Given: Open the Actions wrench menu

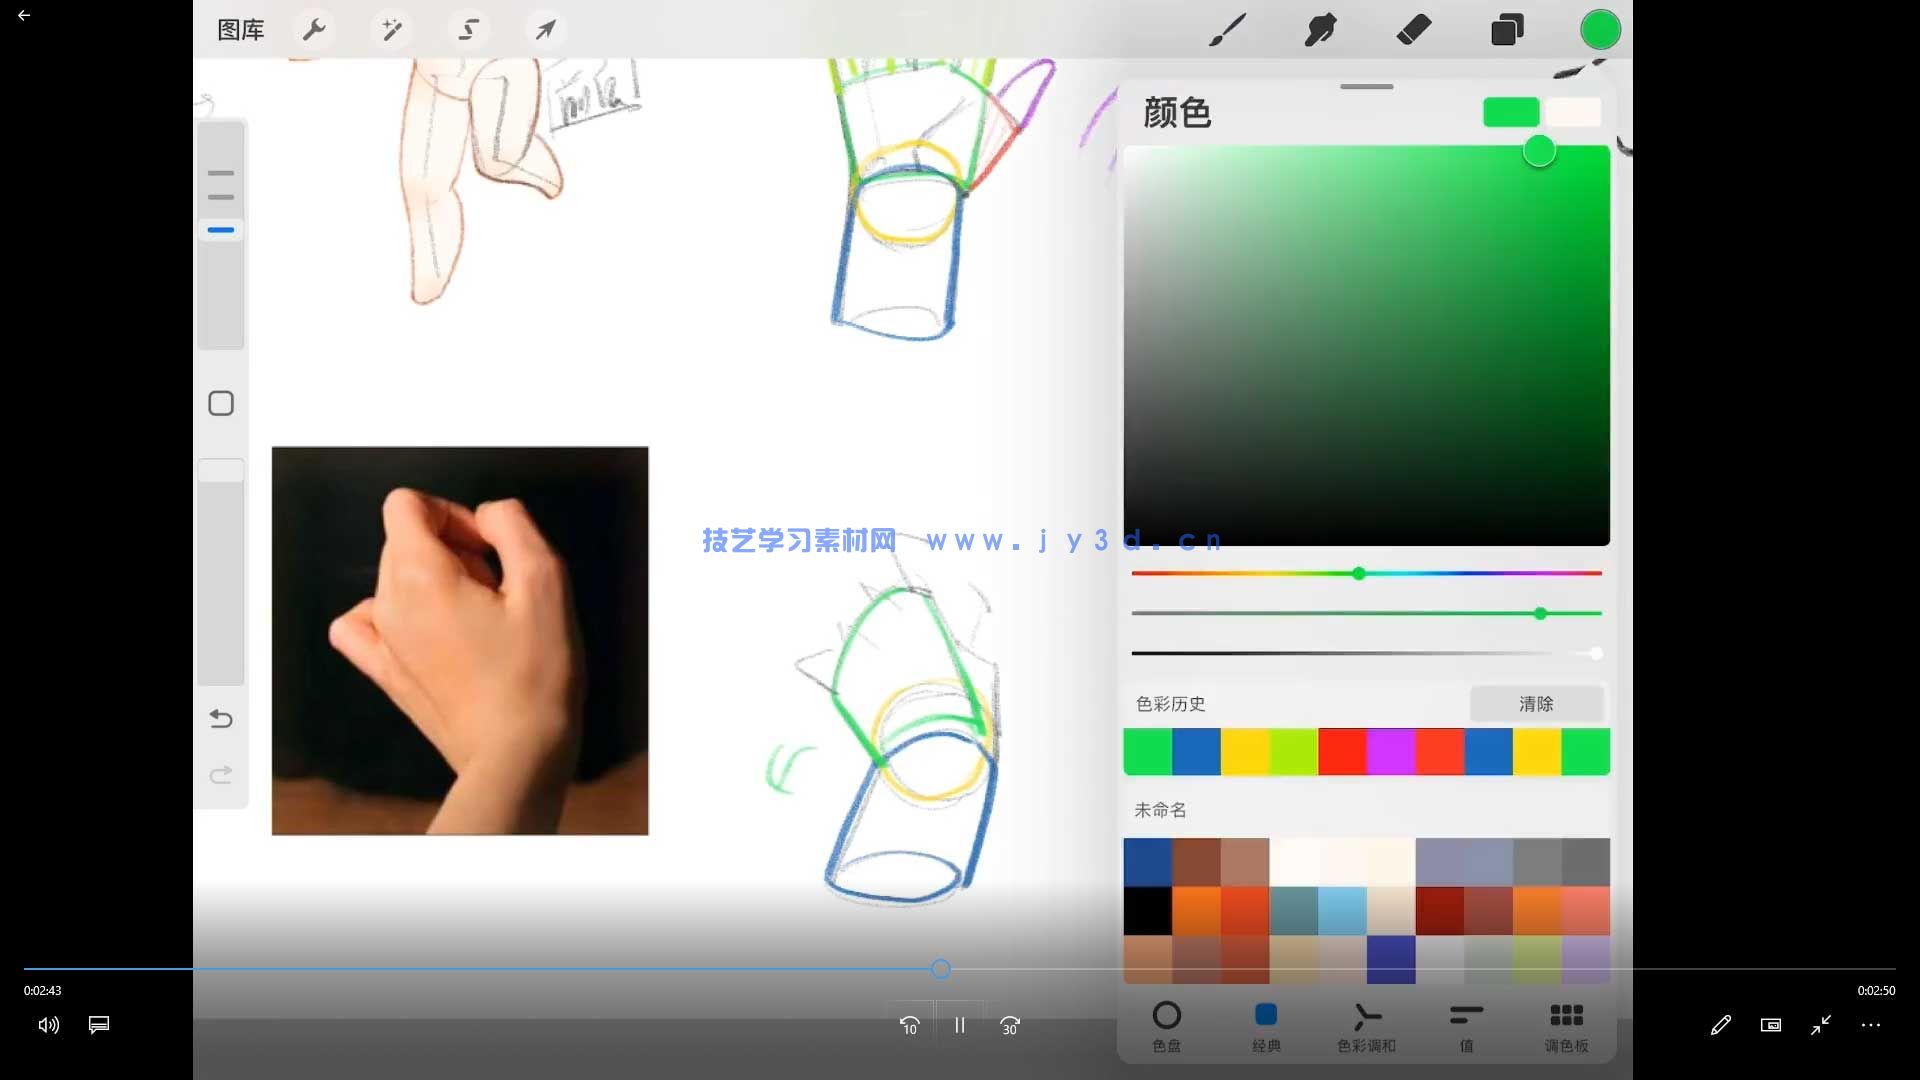Looking at the screenshot, I should click(x=314, y=30).
